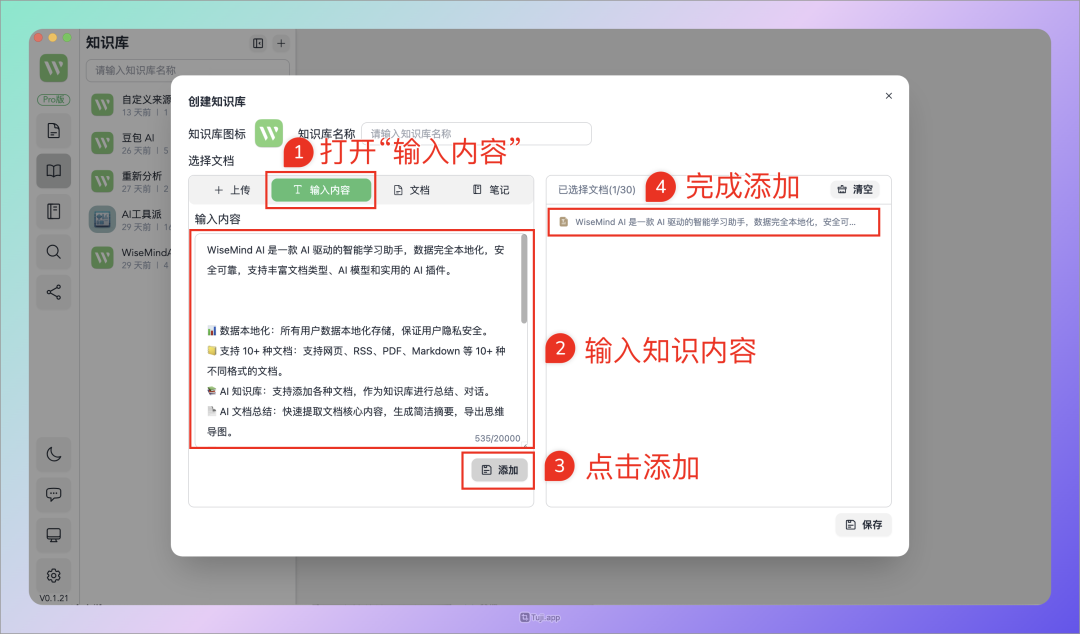The height and width of the screenshot is (634, 1080).
Task: Click the 清空 button
Action: click(855, 189)
